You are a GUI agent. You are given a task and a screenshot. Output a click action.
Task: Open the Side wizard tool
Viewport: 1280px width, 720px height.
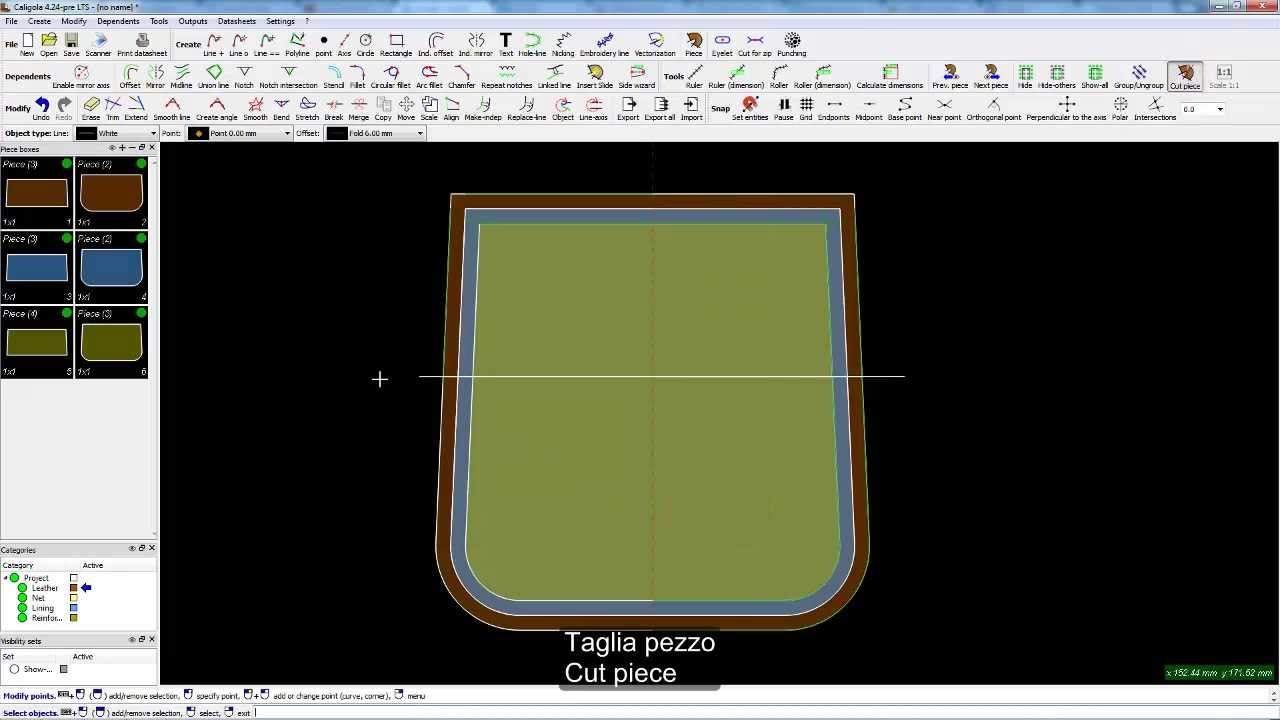[636, 77]
